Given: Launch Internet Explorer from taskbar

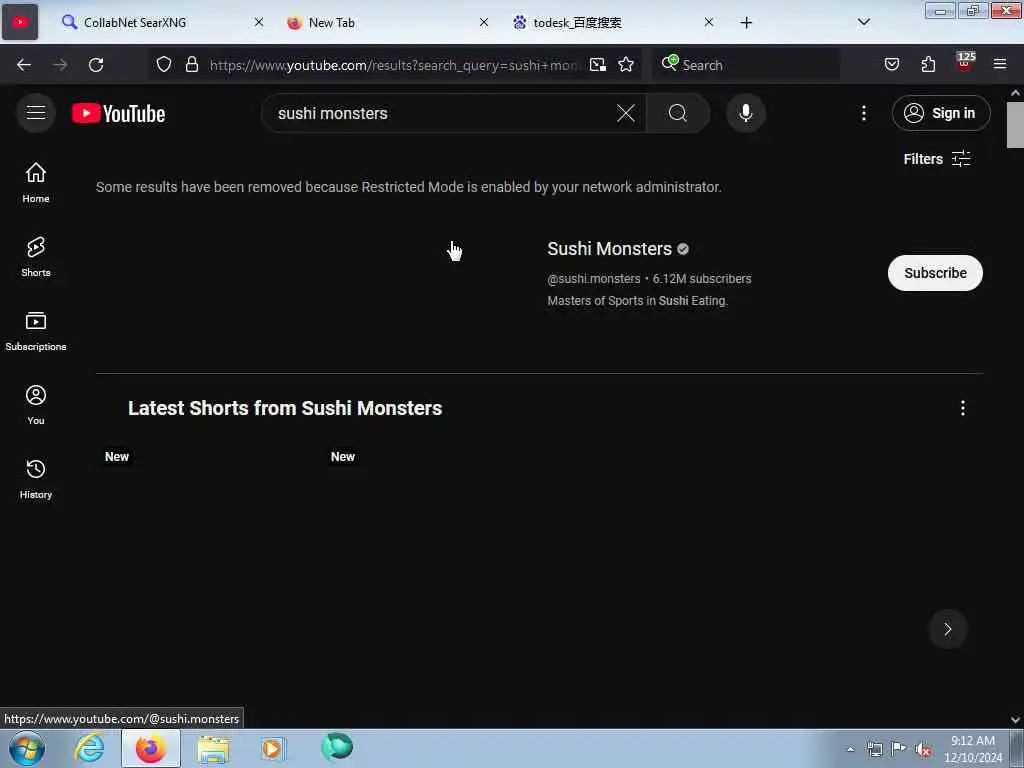Looking at the screenshot, I should (x=89, y=748).
